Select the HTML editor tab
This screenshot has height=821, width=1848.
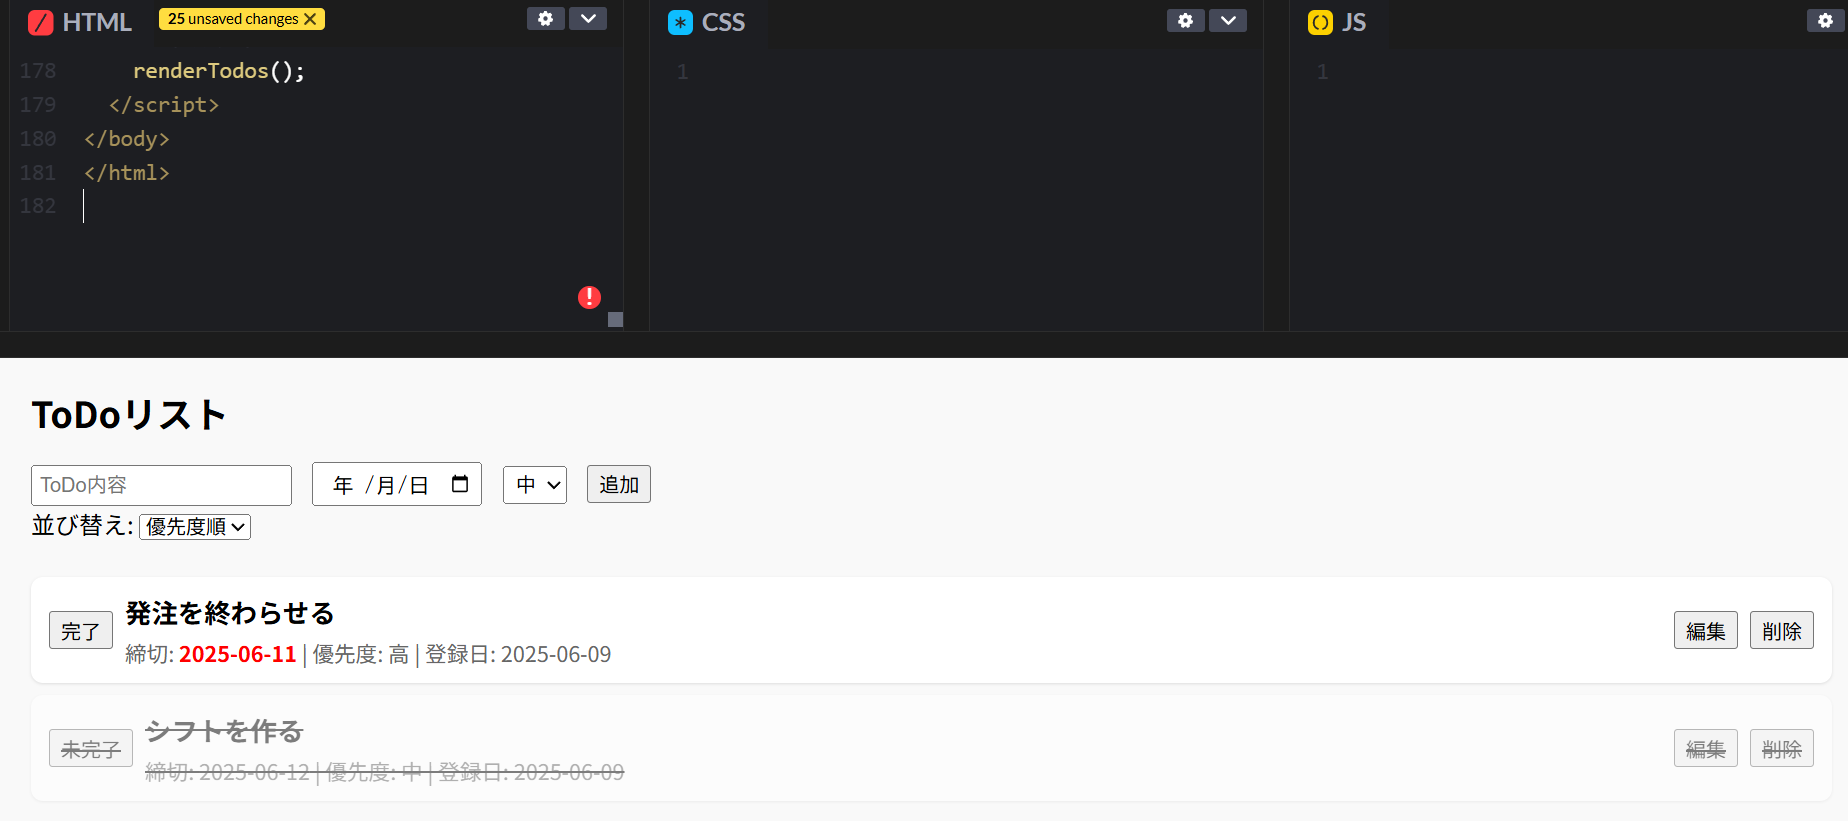click(80, 22)
